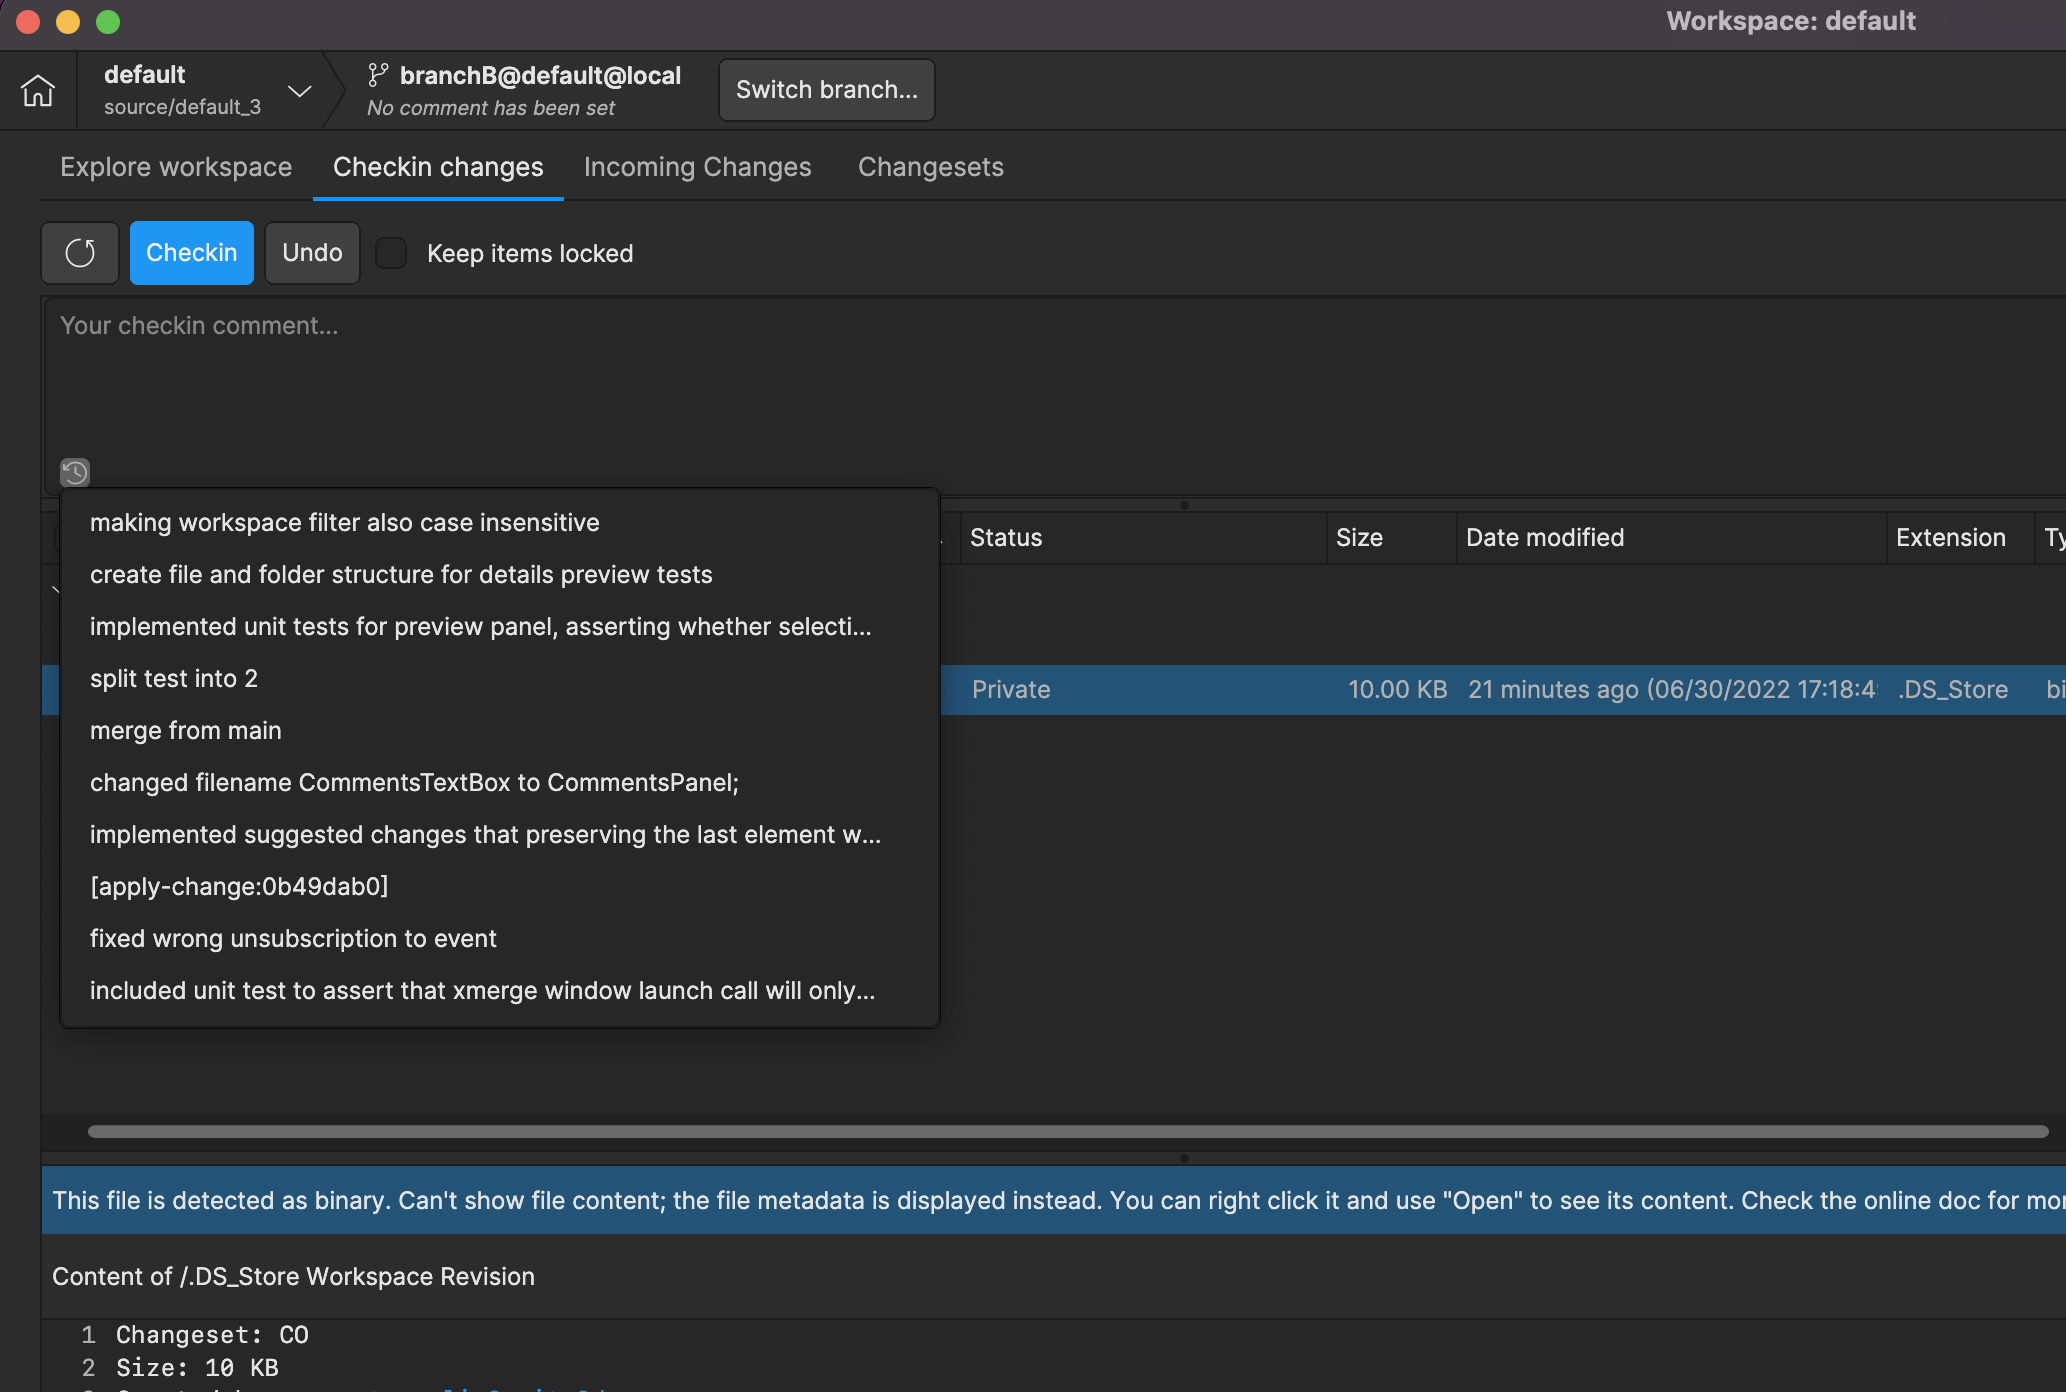Switch to the Explore workspace tab
The height and width of the screenshot is (1392, 2066).
click(176, 167)
